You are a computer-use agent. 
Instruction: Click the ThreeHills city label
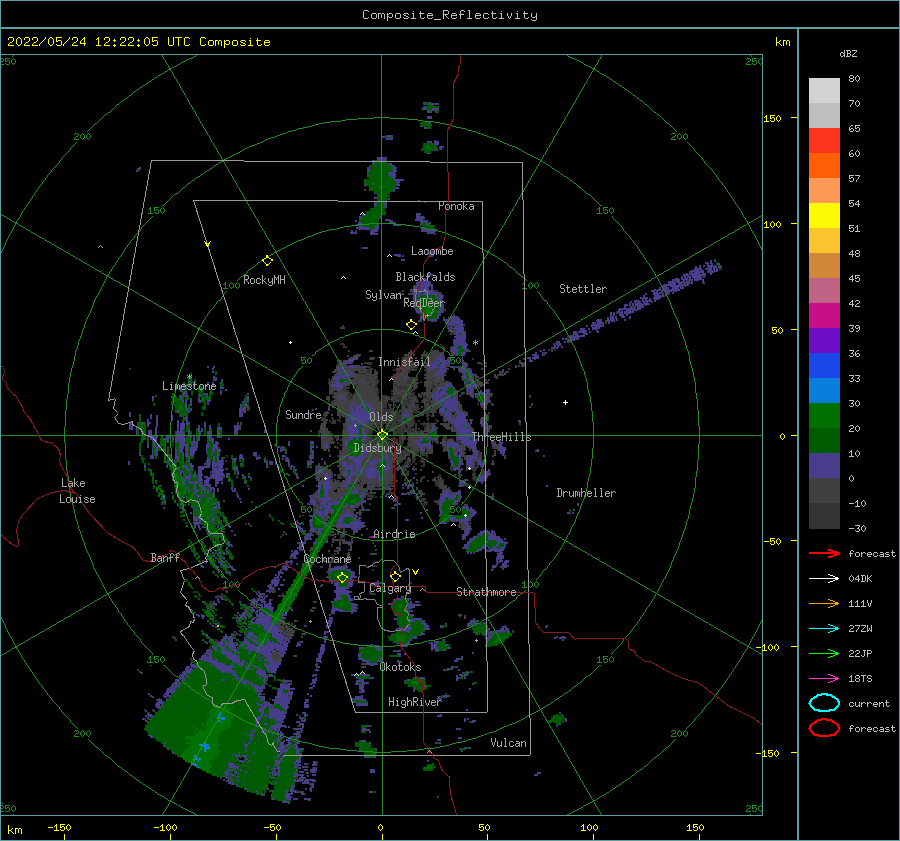(502, 437)
